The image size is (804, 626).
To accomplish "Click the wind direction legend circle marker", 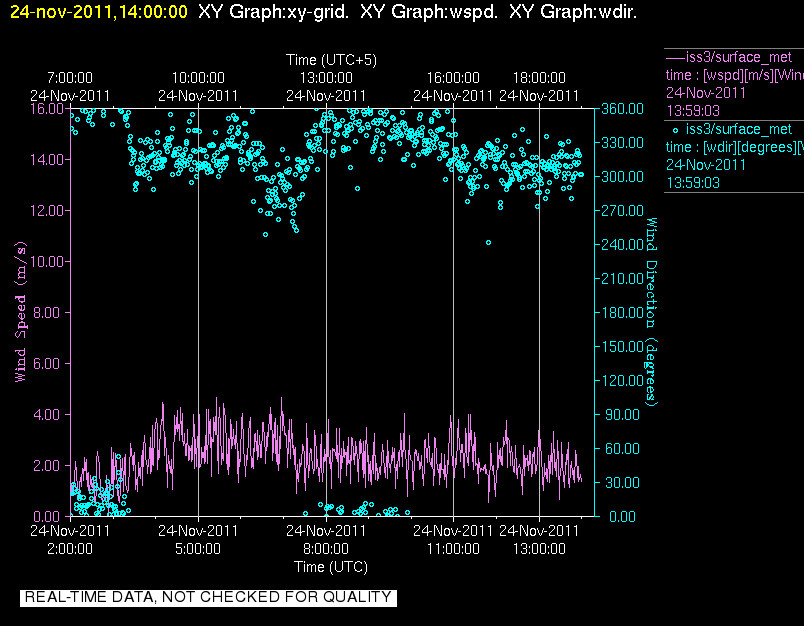I will coord(675,130).
